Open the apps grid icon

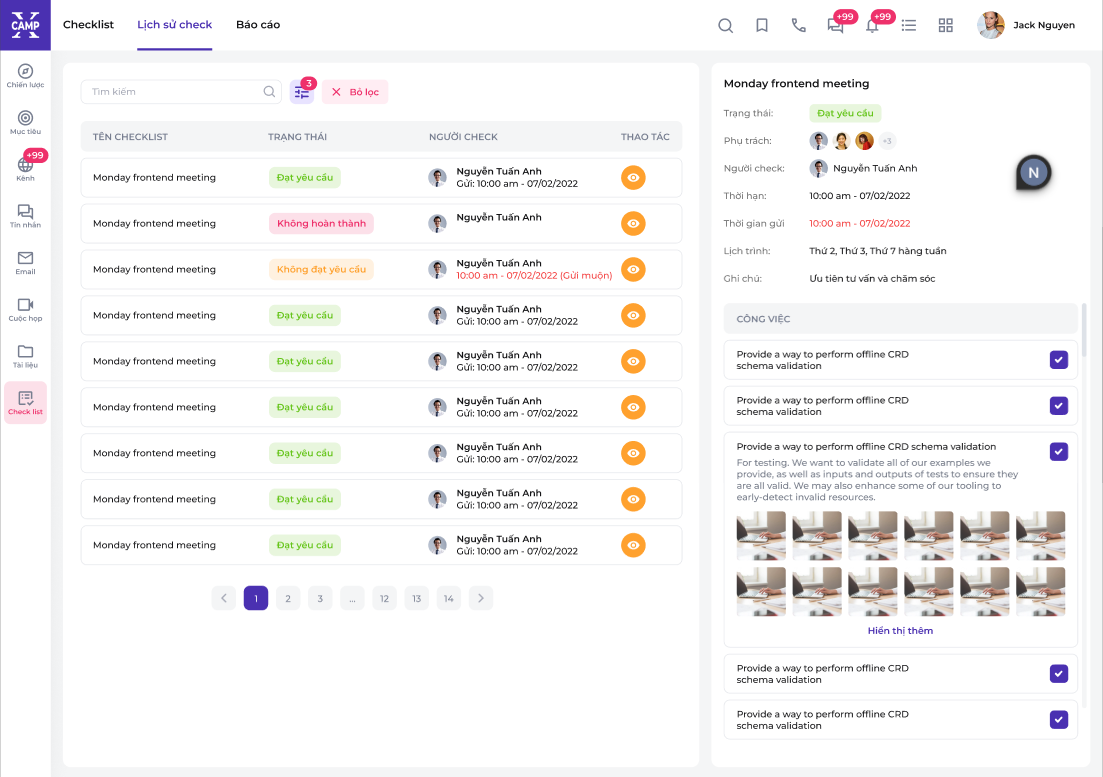pos(945,26)
